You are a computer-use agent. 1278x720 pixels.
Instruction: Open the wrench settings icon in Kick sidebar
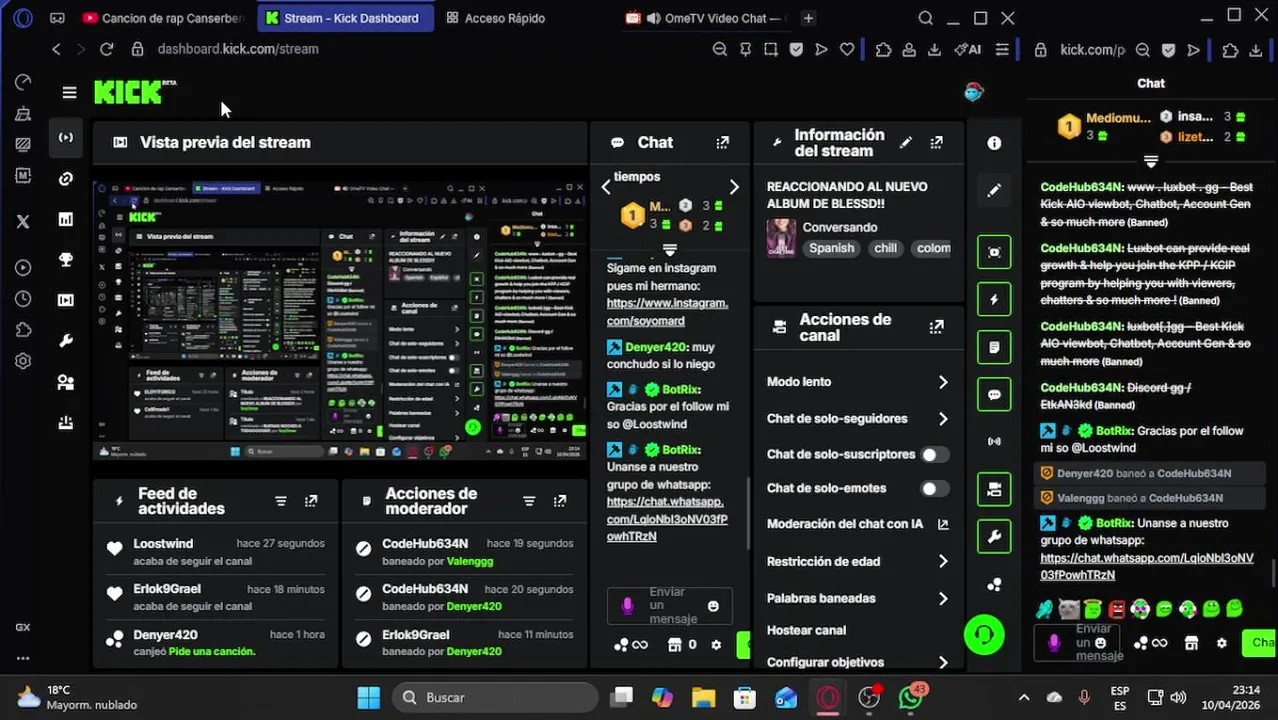click(x=66, y=341)
